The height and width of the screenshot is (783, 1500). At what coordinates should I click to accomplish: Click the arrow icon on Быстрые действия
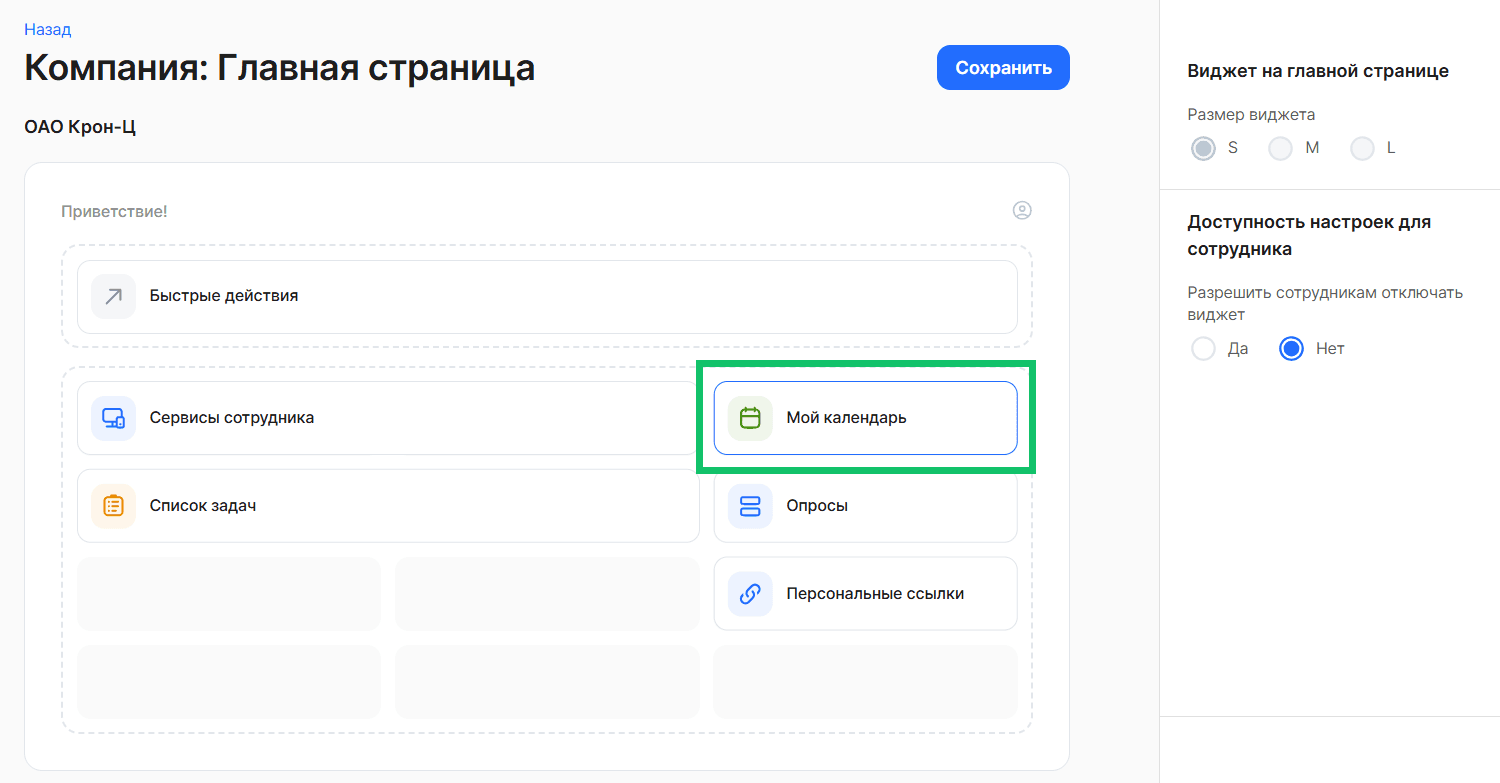tap(113, 296)
